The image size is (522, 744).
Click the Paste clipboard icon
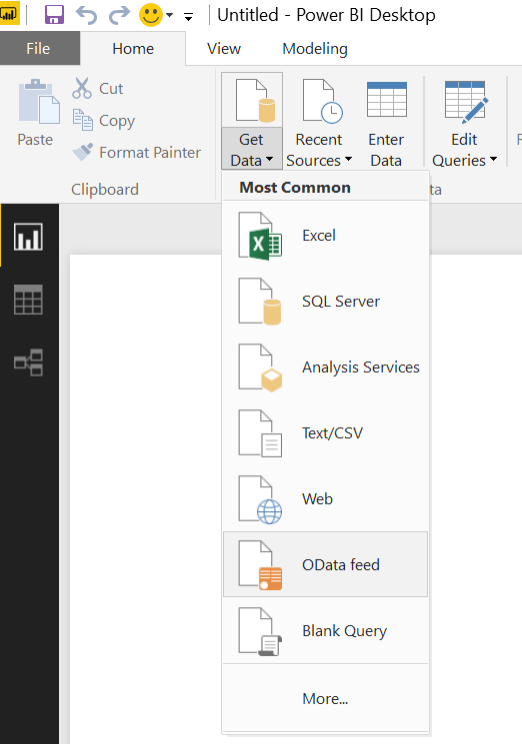point(39,102)
